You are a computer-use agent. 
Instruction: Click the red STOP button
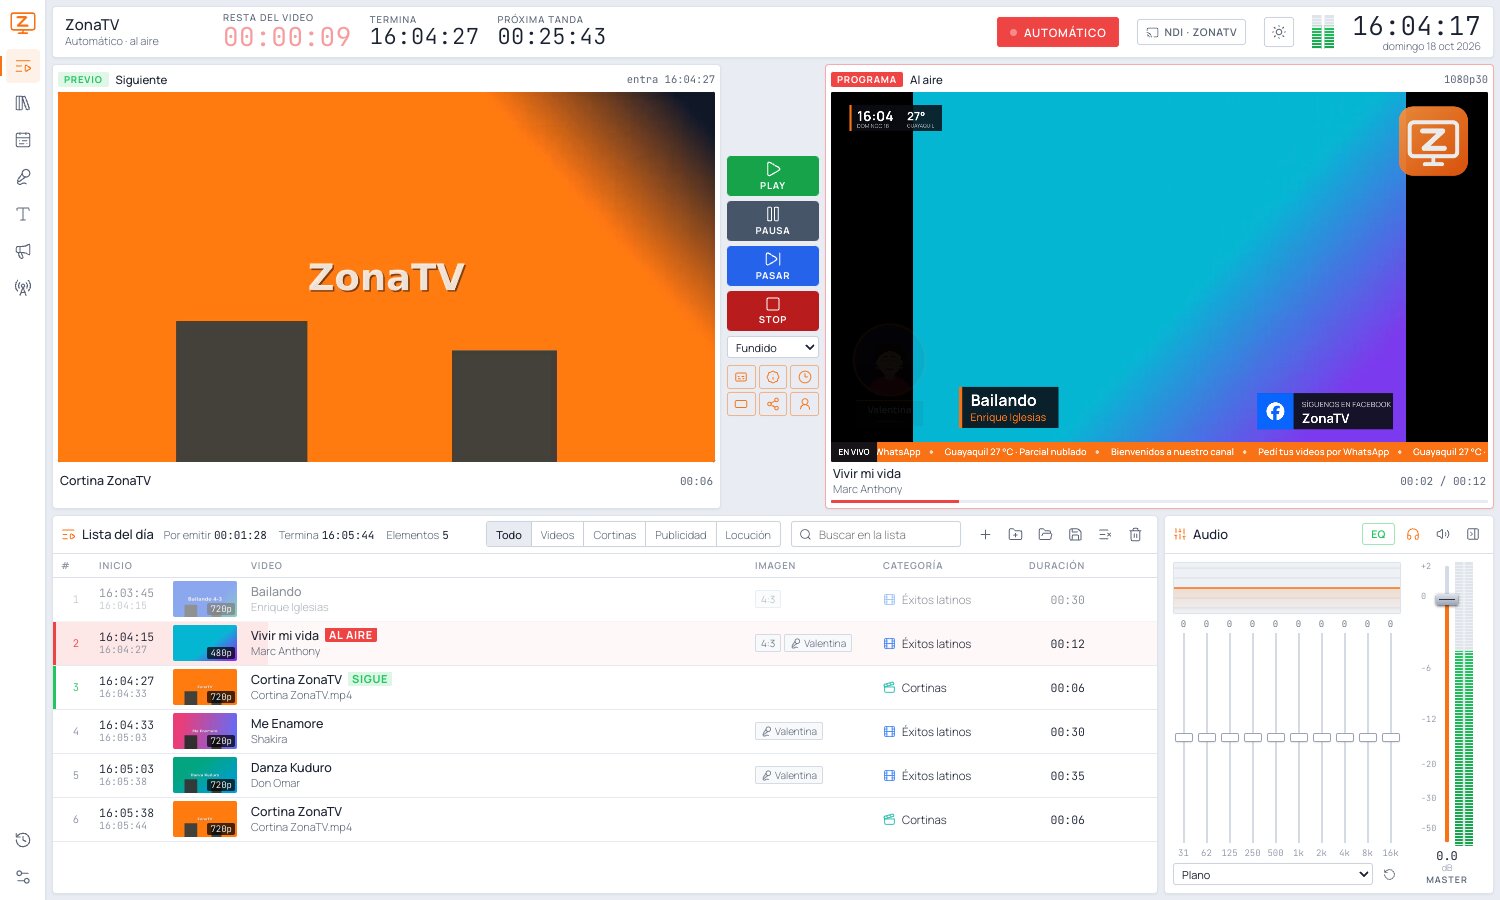coord(773,310)
